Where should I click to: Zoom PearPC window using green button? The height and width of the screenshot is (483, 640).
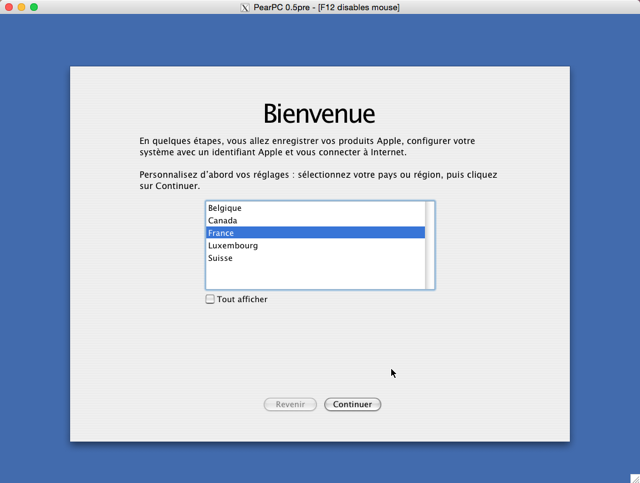click(34, 7)
